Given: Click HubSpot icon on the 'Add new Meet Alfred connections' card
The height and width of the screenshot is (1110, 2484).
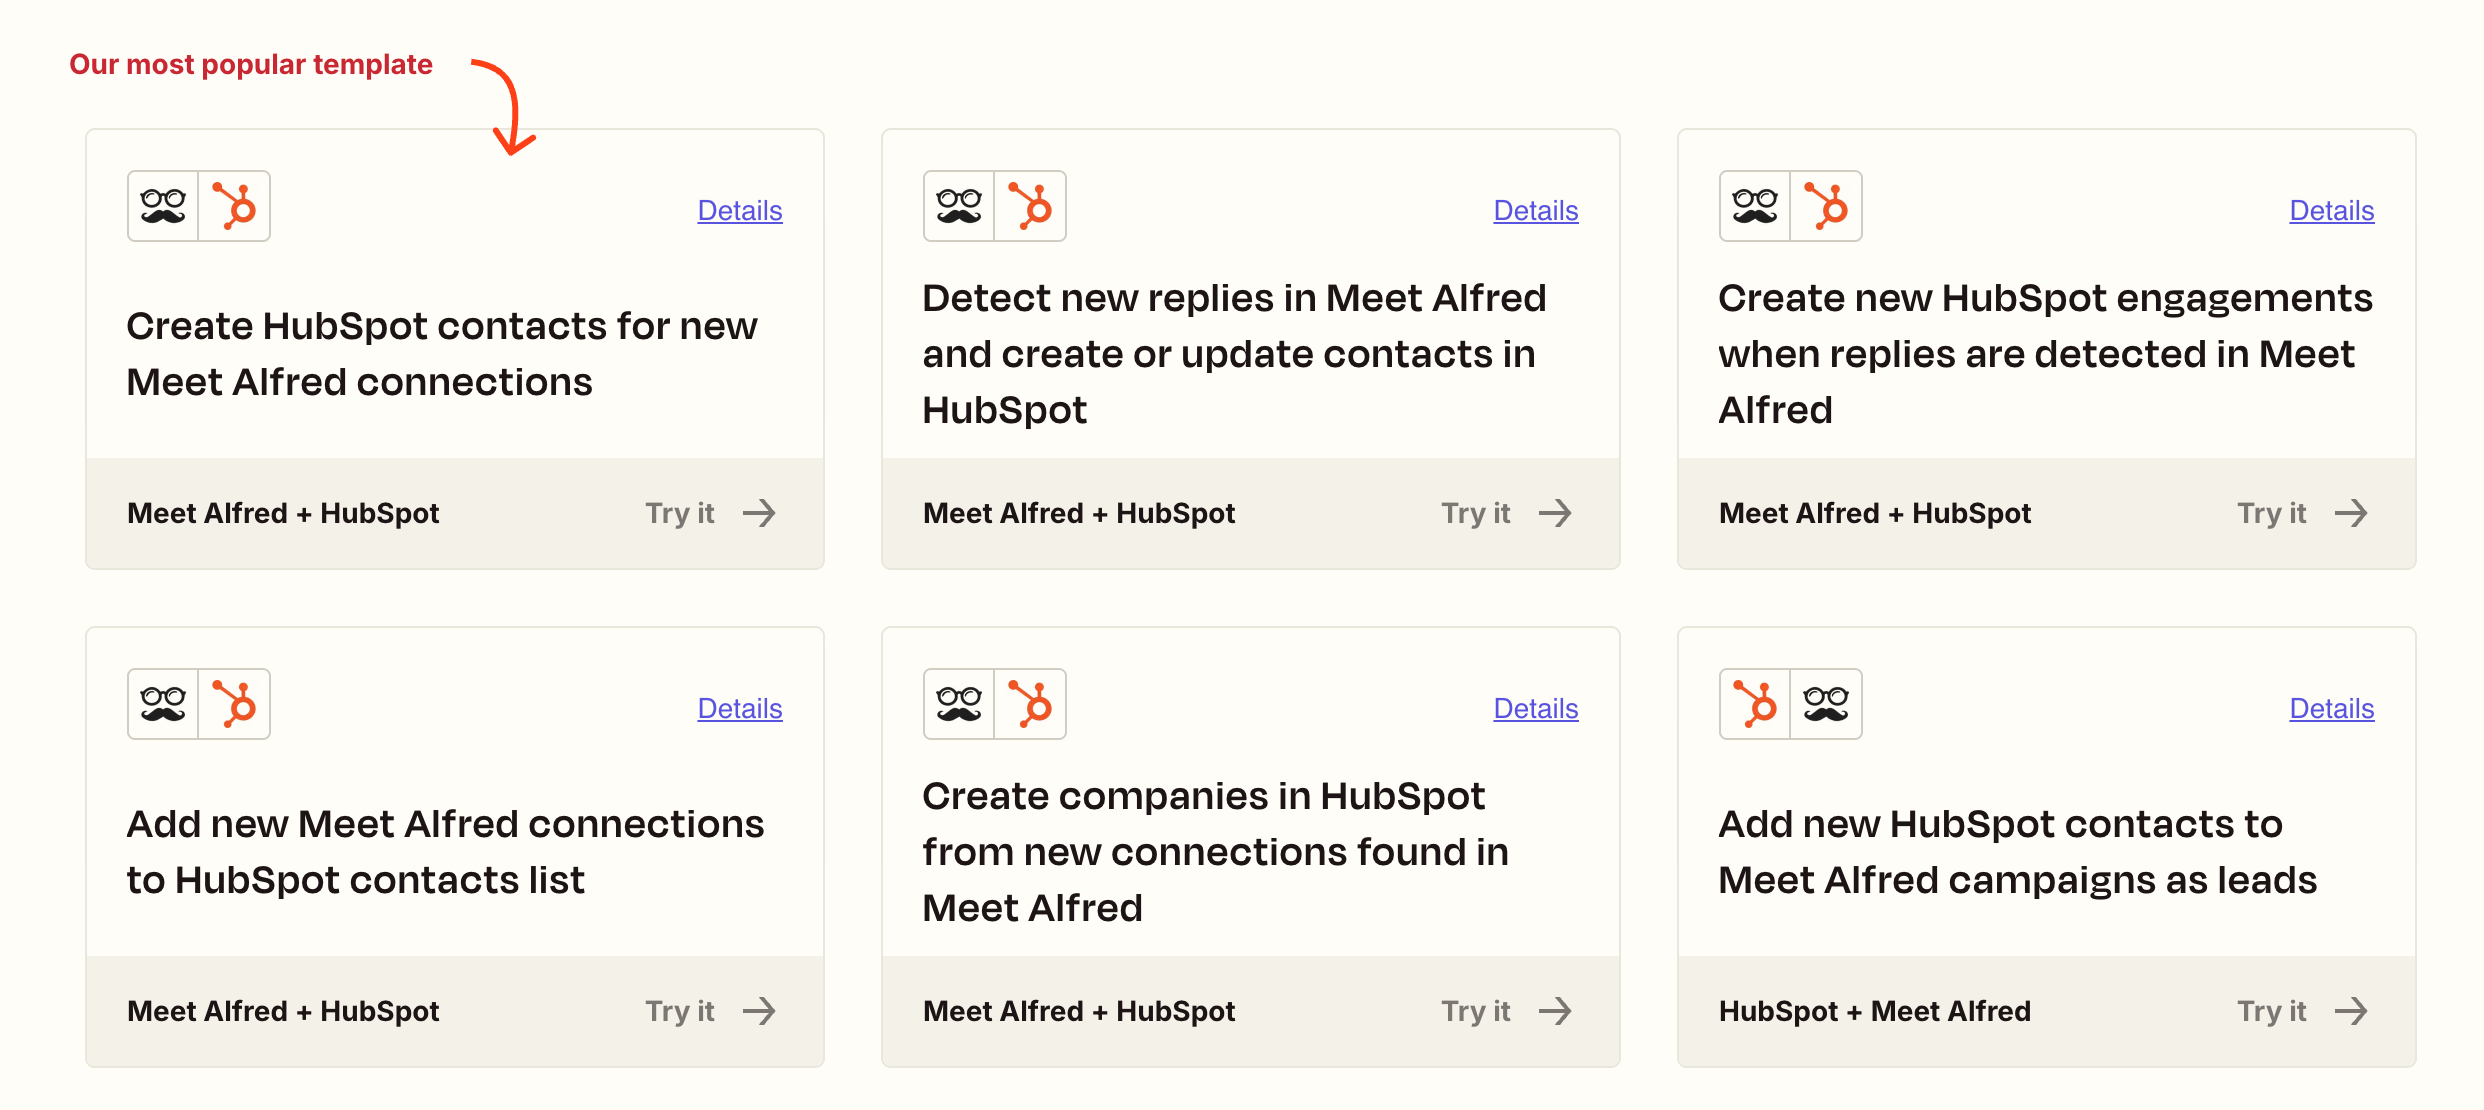Looking at the screenshot, I should pos(235,704).
